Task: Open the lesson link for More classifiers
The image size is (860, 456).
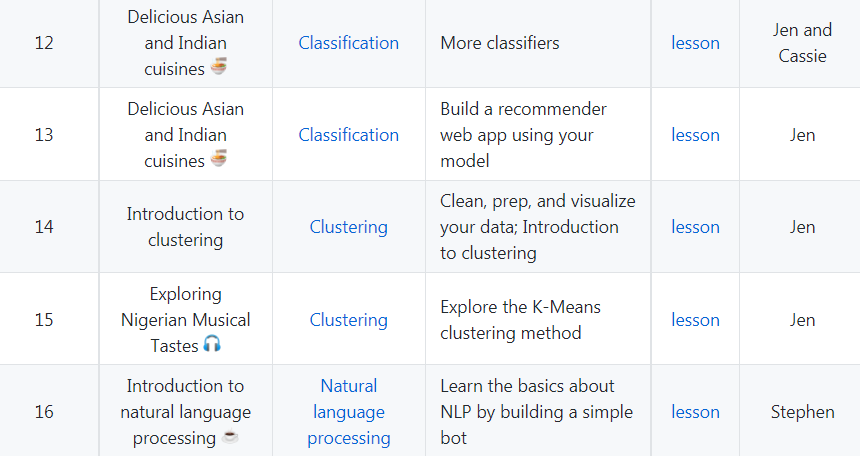Action: [695, 43]
